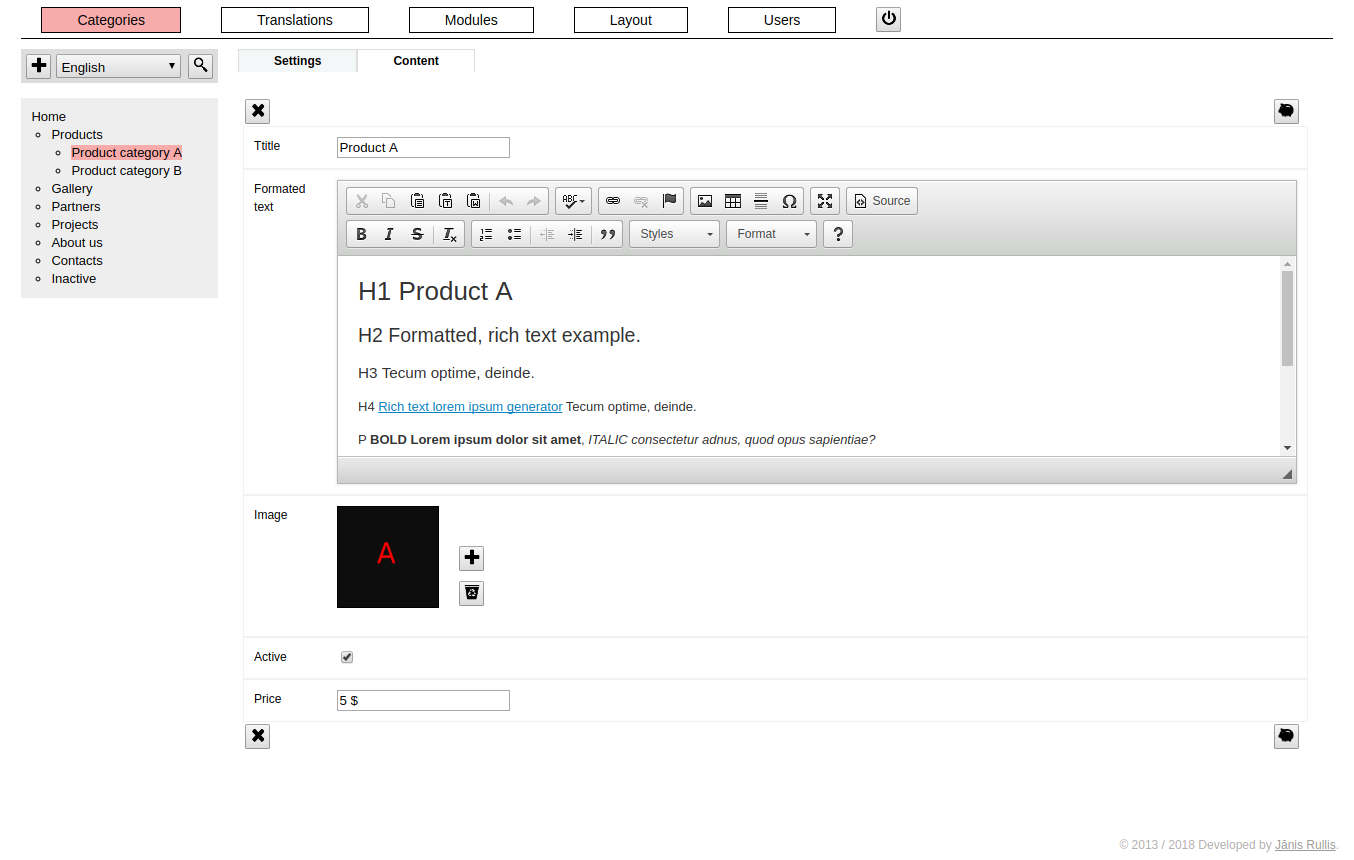The image size is (1354, 860).
Task: Insert an image via editor toolbar
Action: 705,201
